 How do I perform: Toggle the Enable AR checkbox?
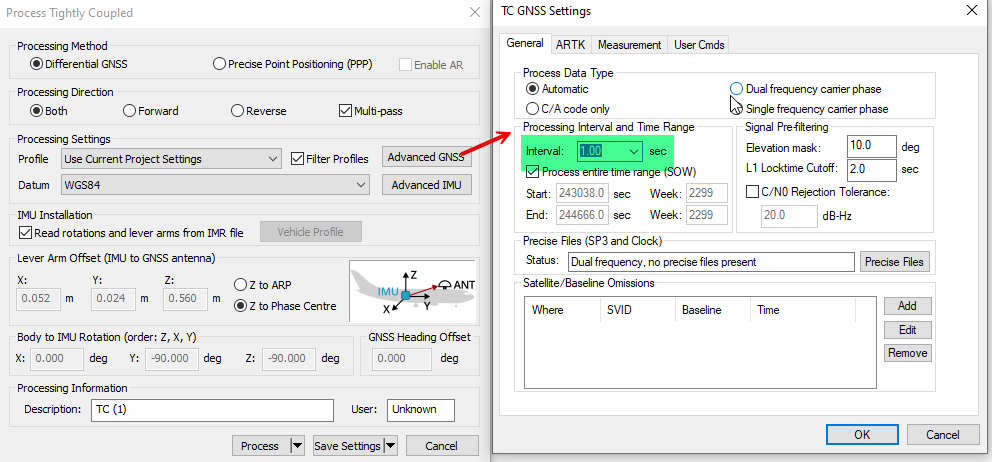tap(431, 65)
